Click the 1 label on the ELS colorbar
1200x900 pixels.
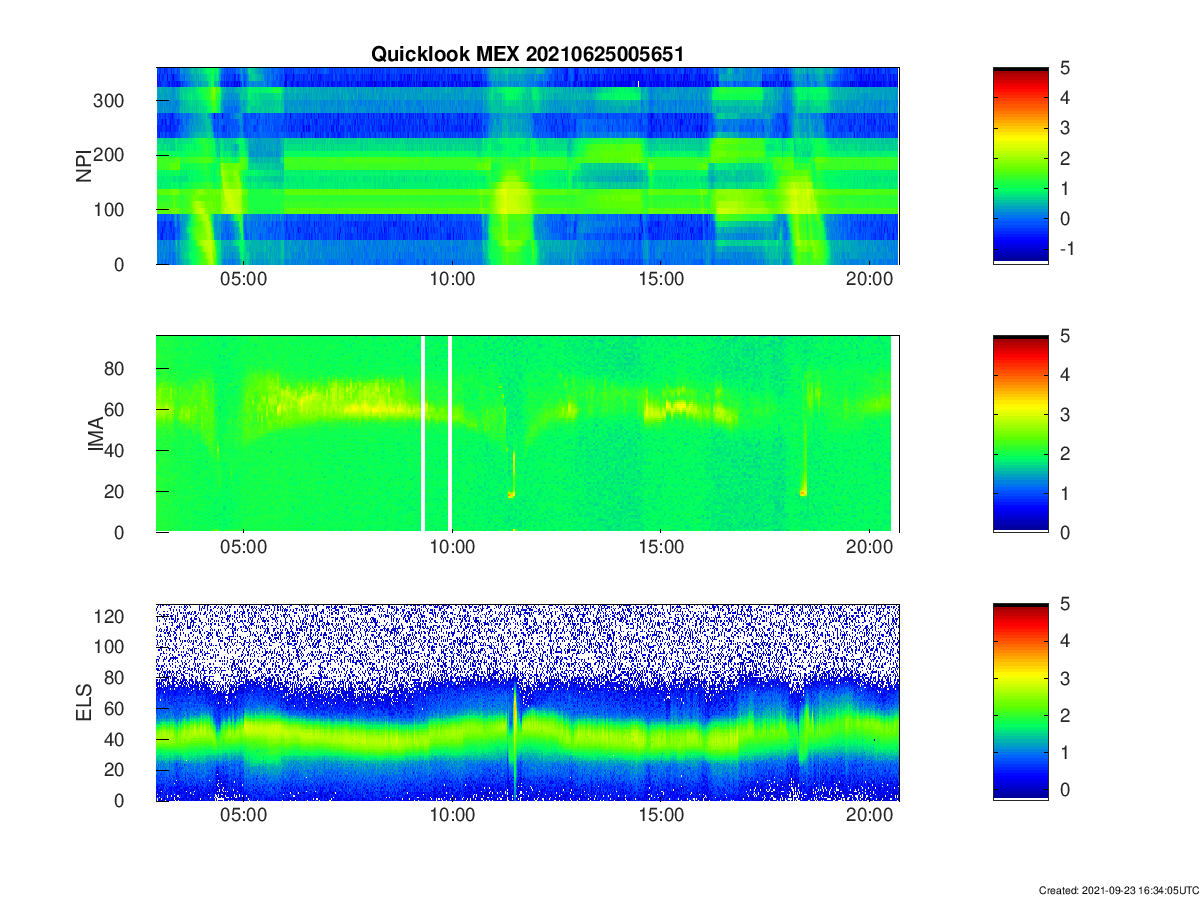pos(1064,752)
